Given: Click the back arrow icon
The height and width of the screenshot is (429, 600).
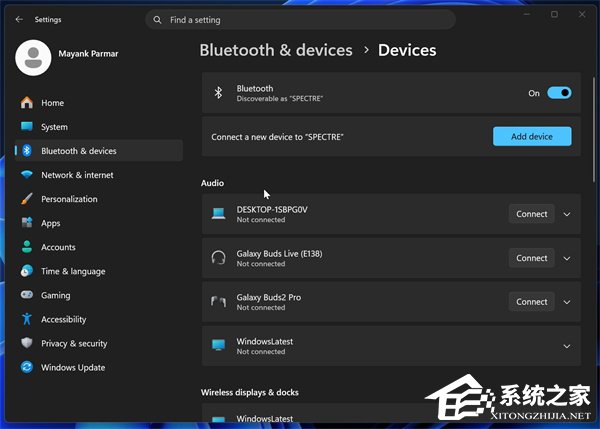Looking at the screenshot, I should 19,20.
